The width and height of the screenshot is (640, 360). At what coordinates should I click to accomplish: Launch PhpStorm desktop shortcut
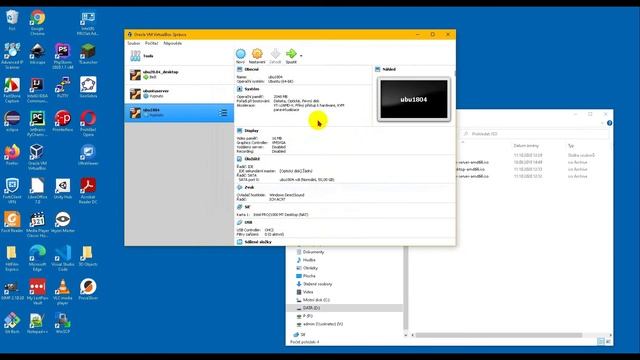click(x=62, y=56)
